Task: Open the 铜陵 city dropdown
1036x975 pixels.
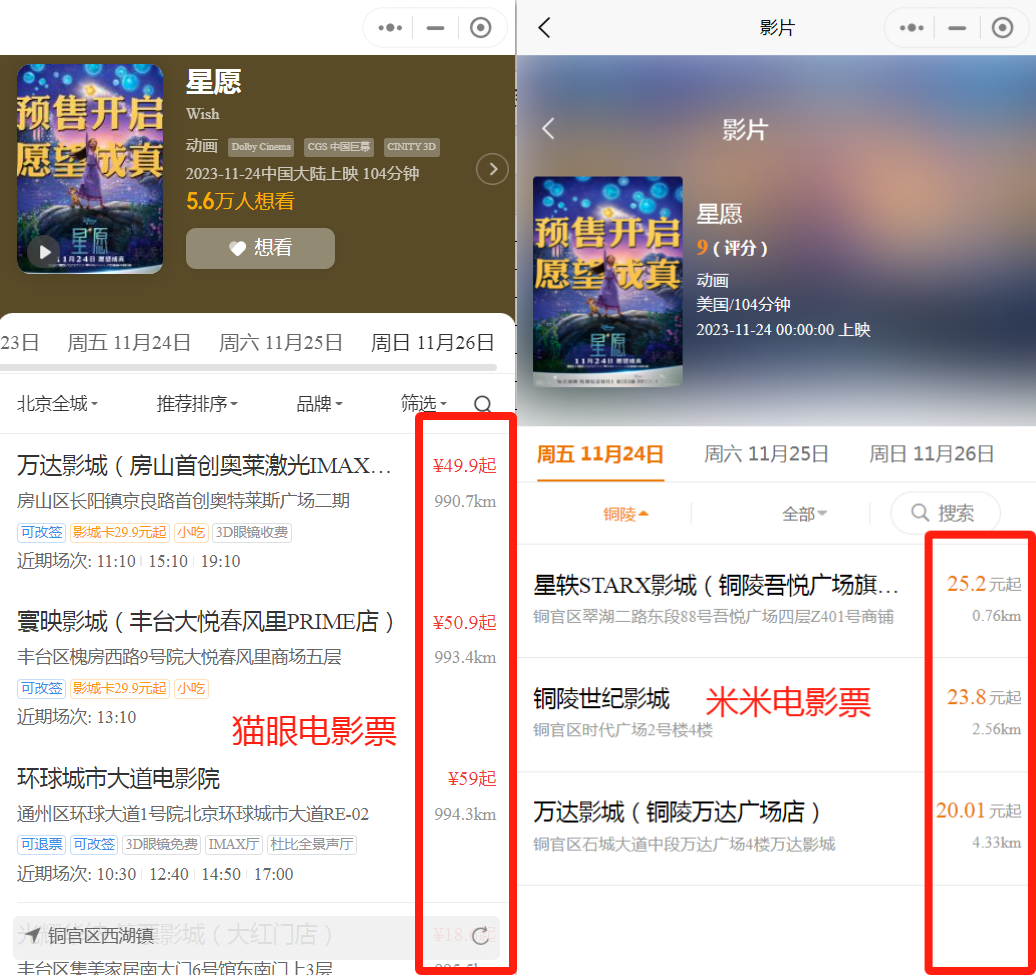Action: [x=625, y=513]
